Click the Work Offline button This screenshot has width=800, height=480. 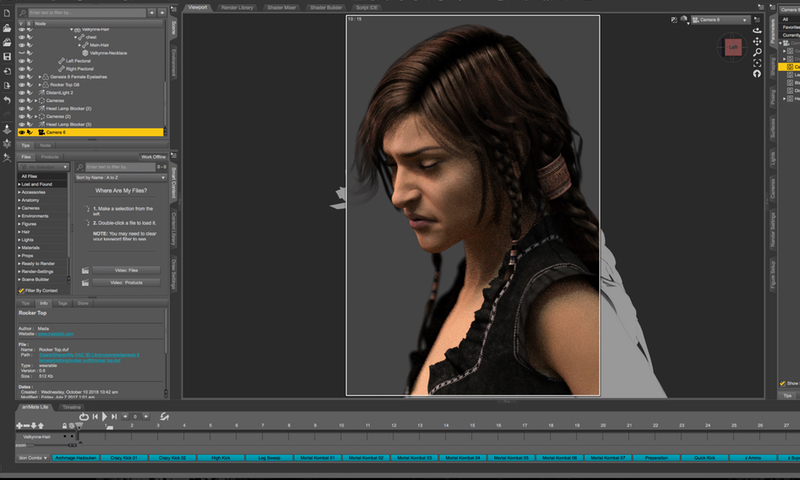[153, 157]
